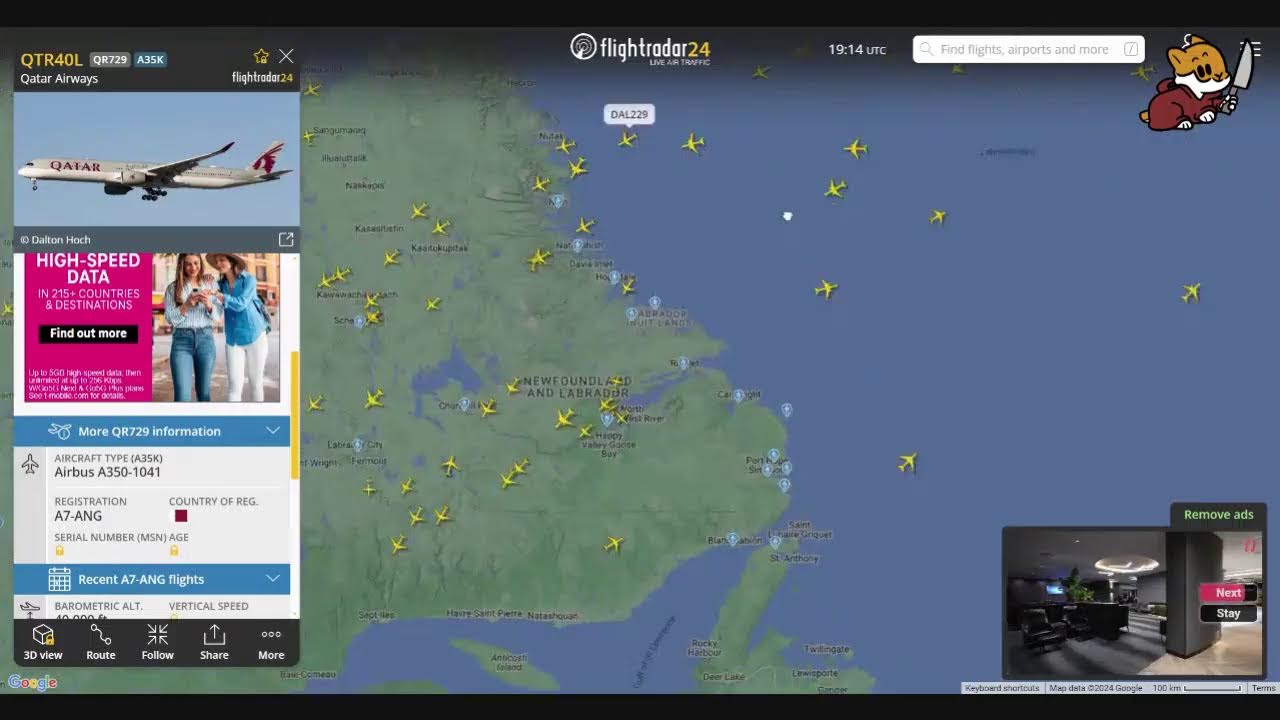Viewport: 1280px width, 720px height.
Task: Click the A35K aircraft type badge
Action: (x=150, y=60)
